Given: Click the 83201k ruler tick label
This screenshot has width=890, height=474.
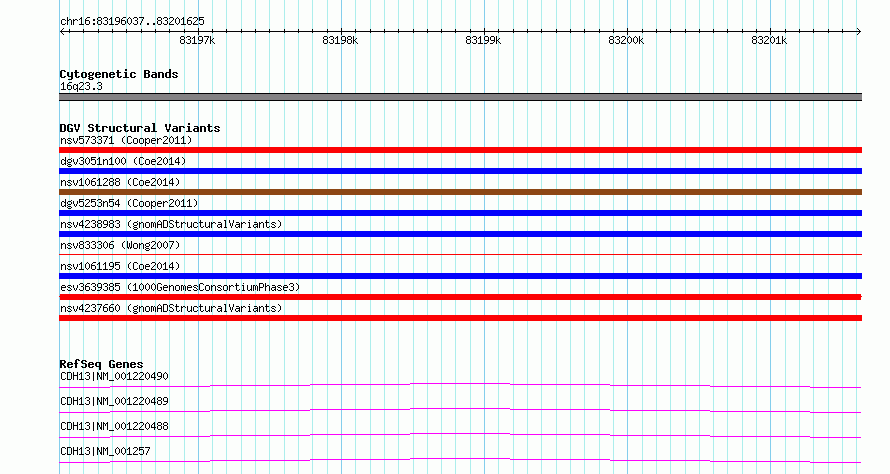Looking at the screenshot, I should tap(769, 40).
